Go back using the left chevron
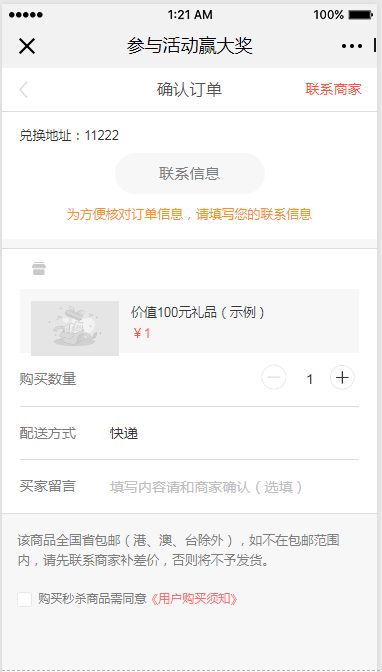 coord(24,90)
